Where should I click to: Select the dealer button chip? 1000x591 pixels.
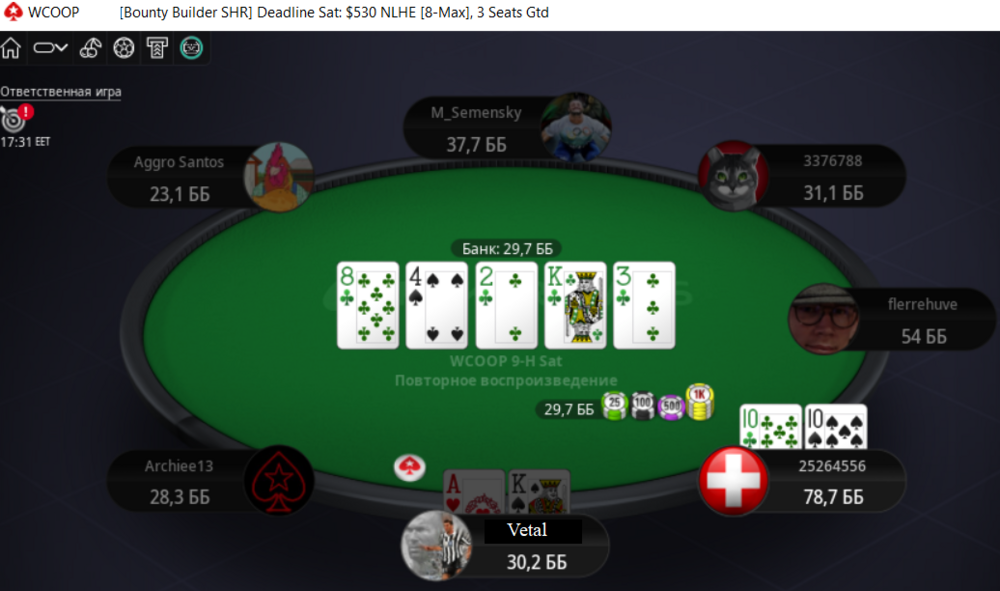click(x=409, y=467)
